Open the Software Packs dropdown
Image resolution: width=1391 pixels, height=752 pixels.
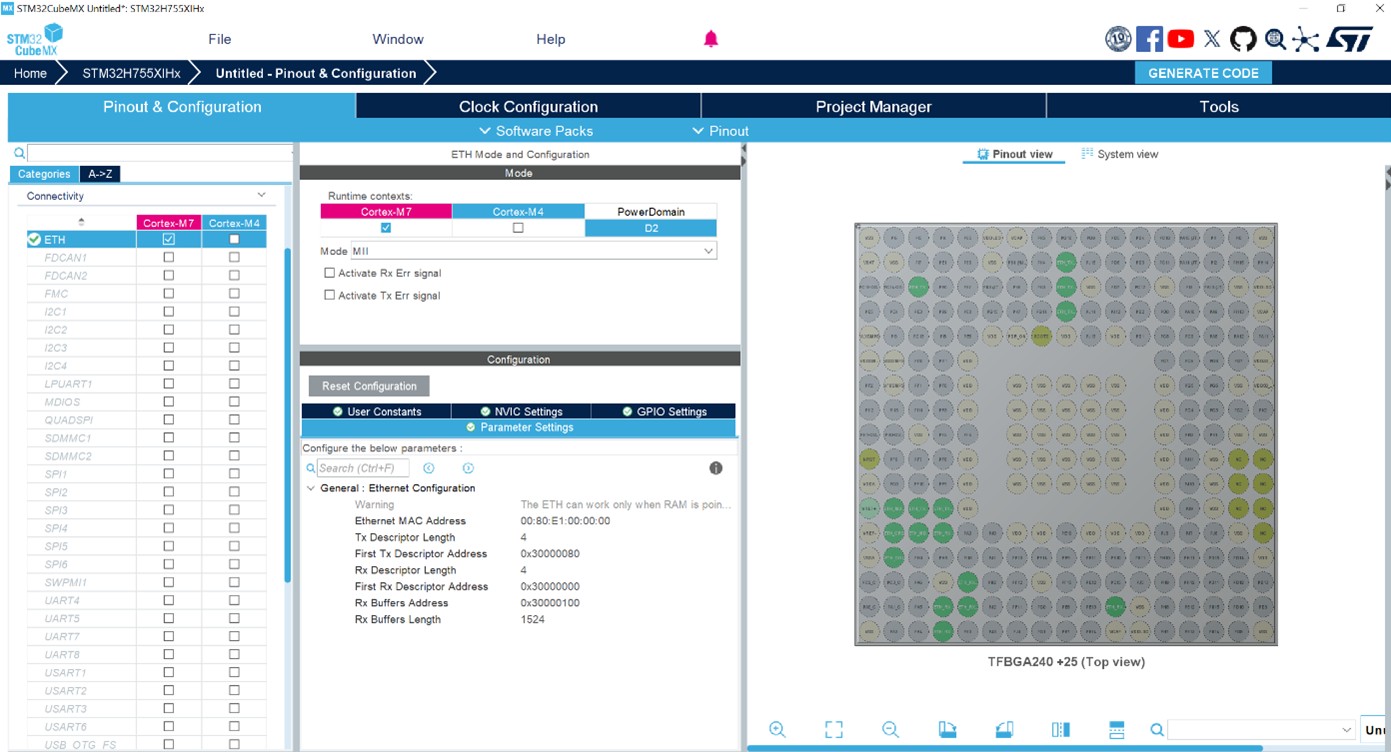point(537,131)
